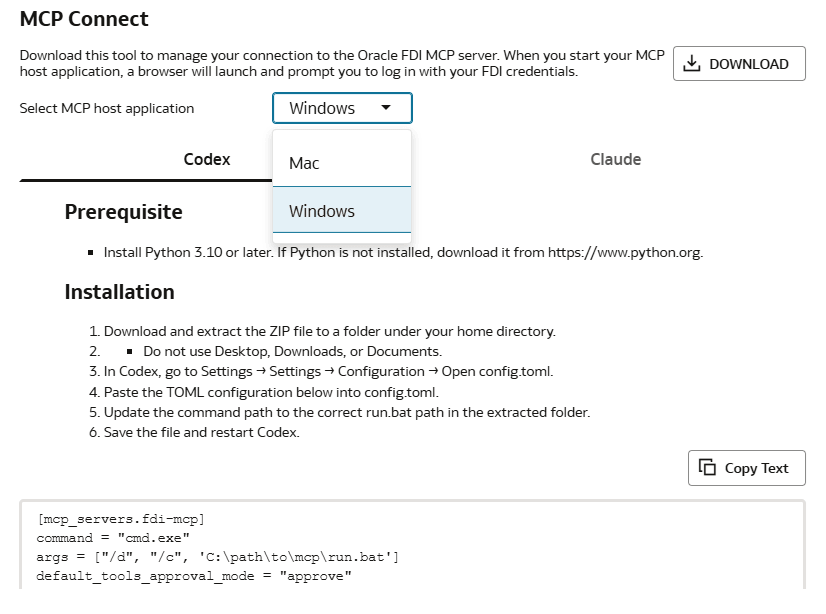Click step 'In Codex, go to Settings'
The width and height of the screenshot is (826, 614).
328,372
